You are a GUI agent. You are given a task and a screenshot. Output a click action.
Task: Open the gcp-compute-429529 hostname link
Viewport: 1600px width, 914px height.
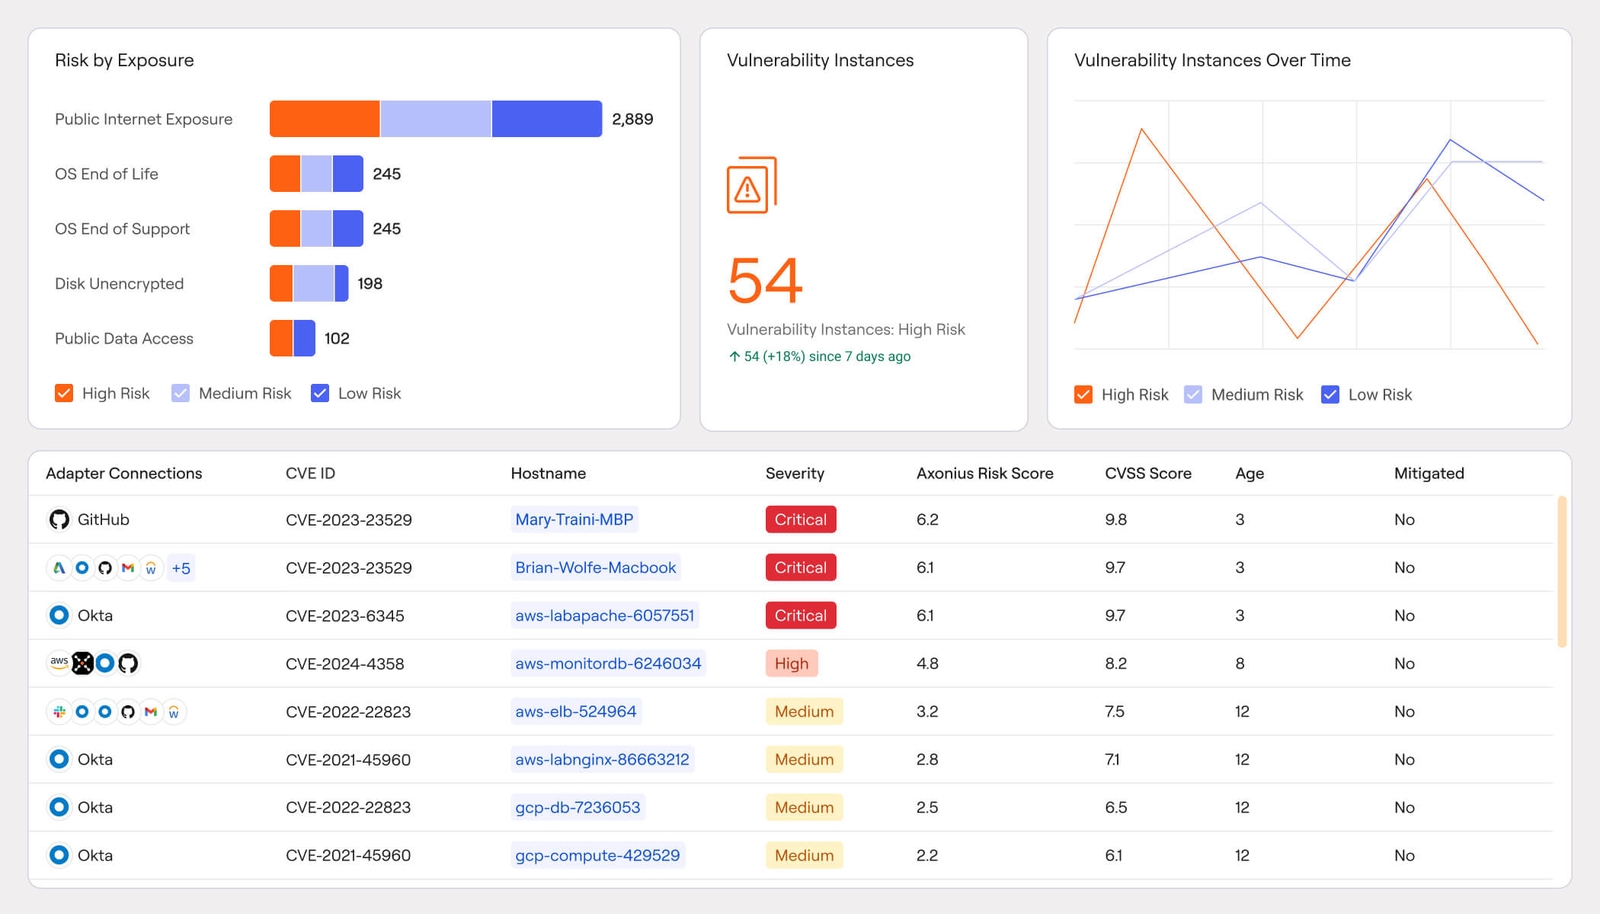click(597, 856)
